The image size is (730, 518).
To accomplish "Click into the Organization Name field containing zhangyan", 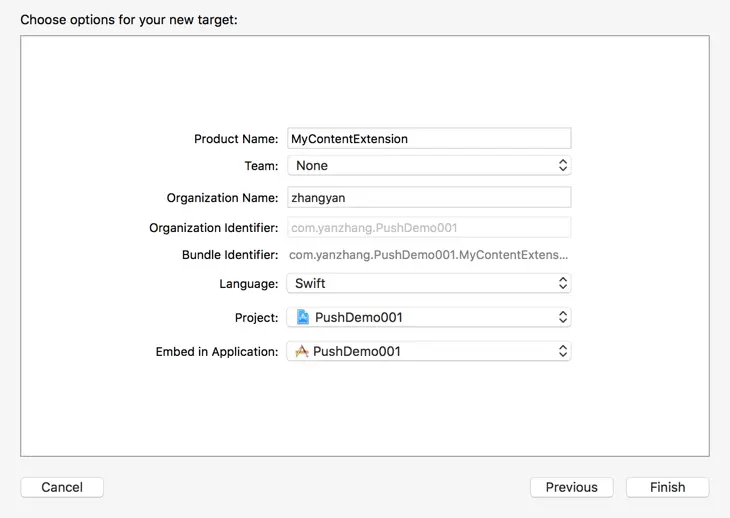I will 429,197.
